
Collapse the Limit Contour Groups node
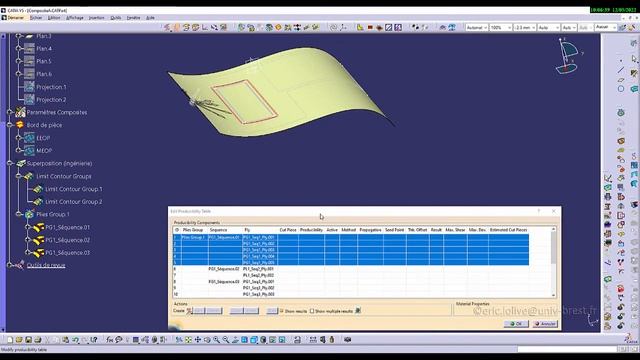pyautogui.click(x=18, y=176)
